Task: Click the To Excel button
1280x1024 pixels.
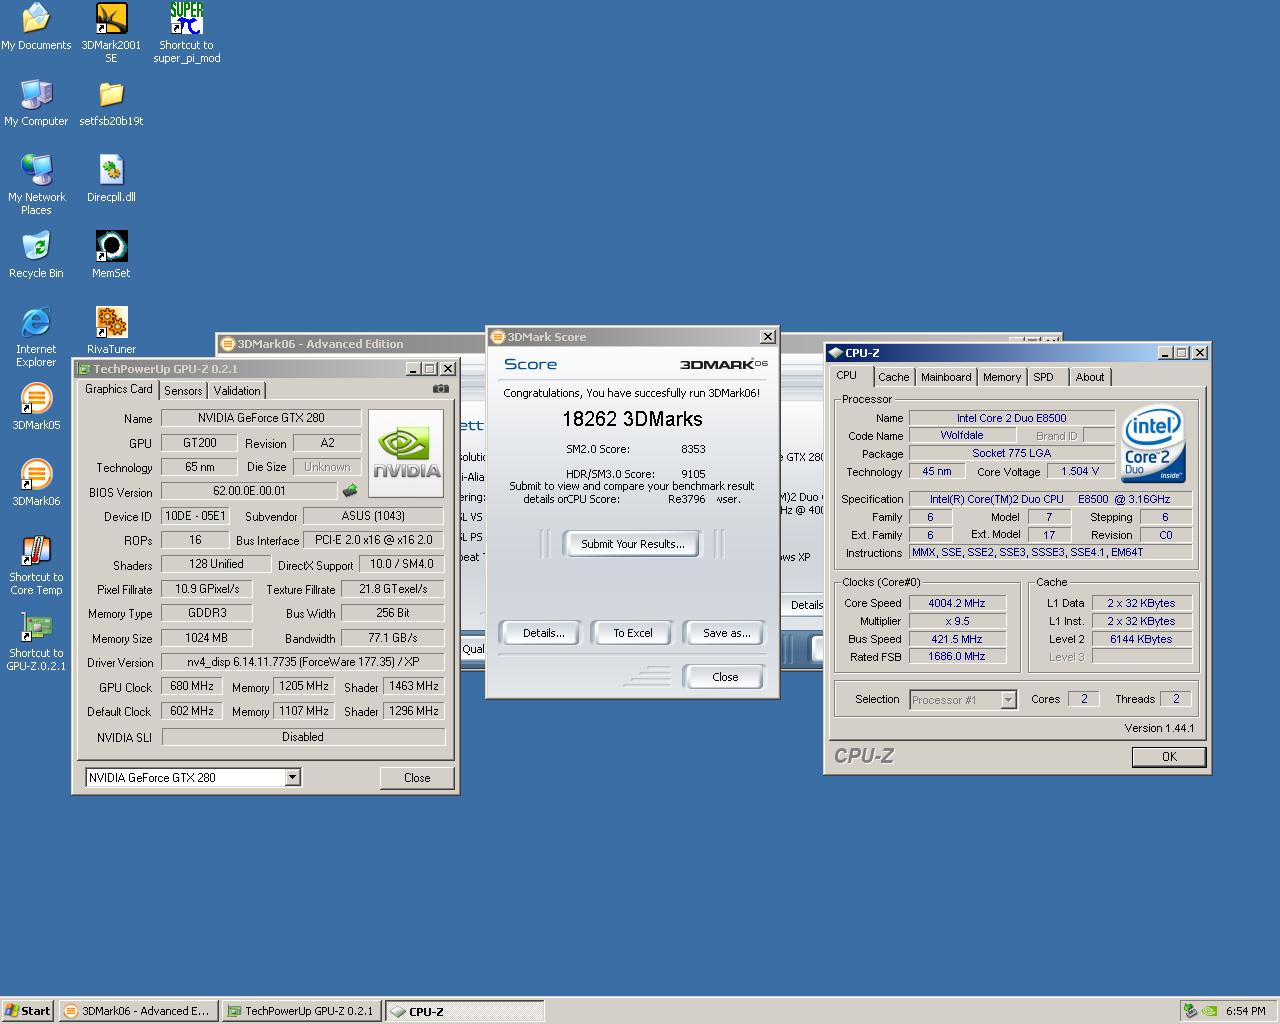Action: [x=633, y=633]
